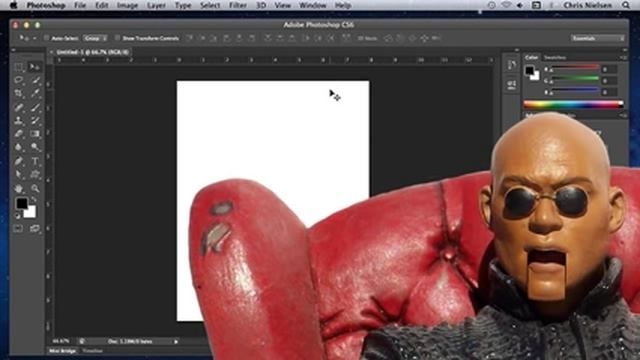
Task: Select the Blur tool
Action: (19, 147)
